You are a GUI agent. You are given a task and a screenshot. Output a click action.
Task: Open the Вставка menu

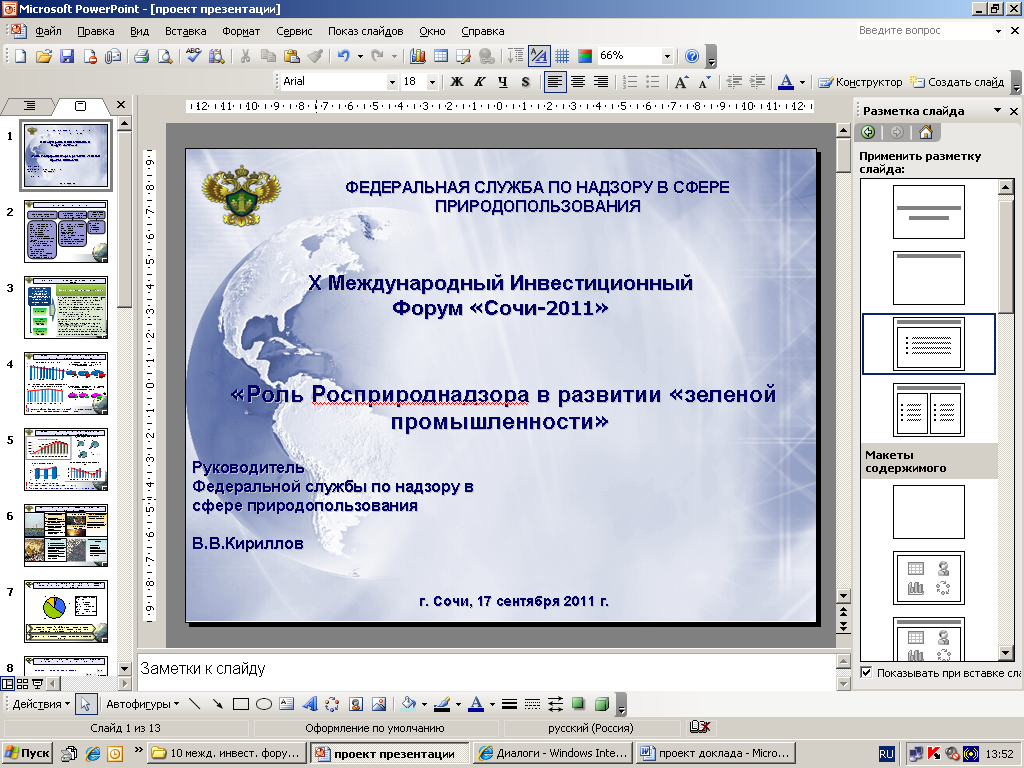(185, 32)
